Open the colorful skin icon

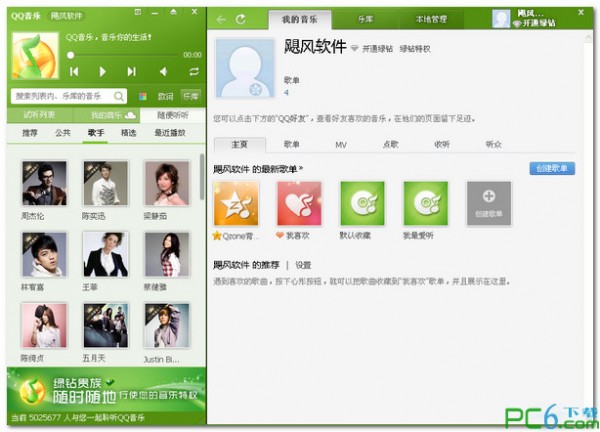[x=143, y=96]
